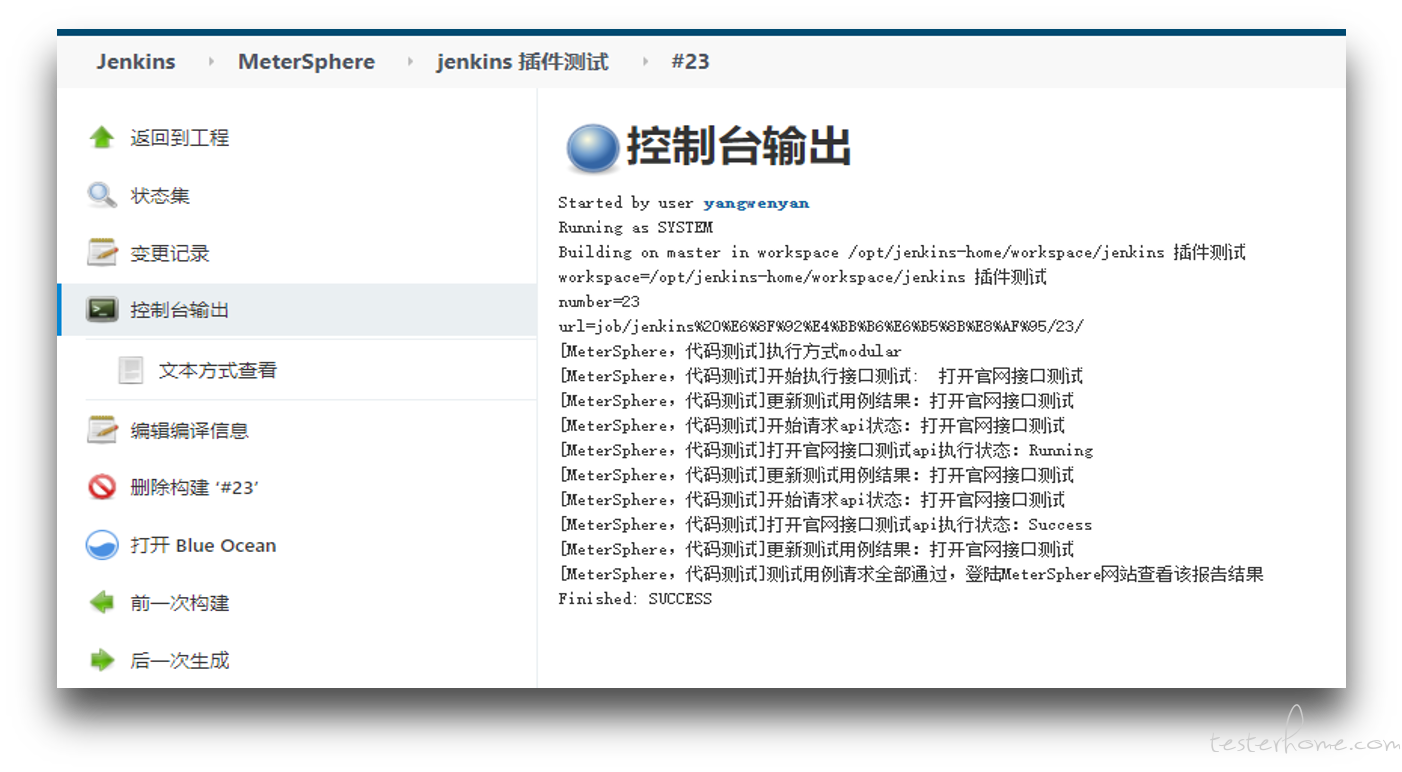The height and width of the screenshot is (772, 1402).
Task: Click the Jenkins breadcrumb
Action: 136,62
